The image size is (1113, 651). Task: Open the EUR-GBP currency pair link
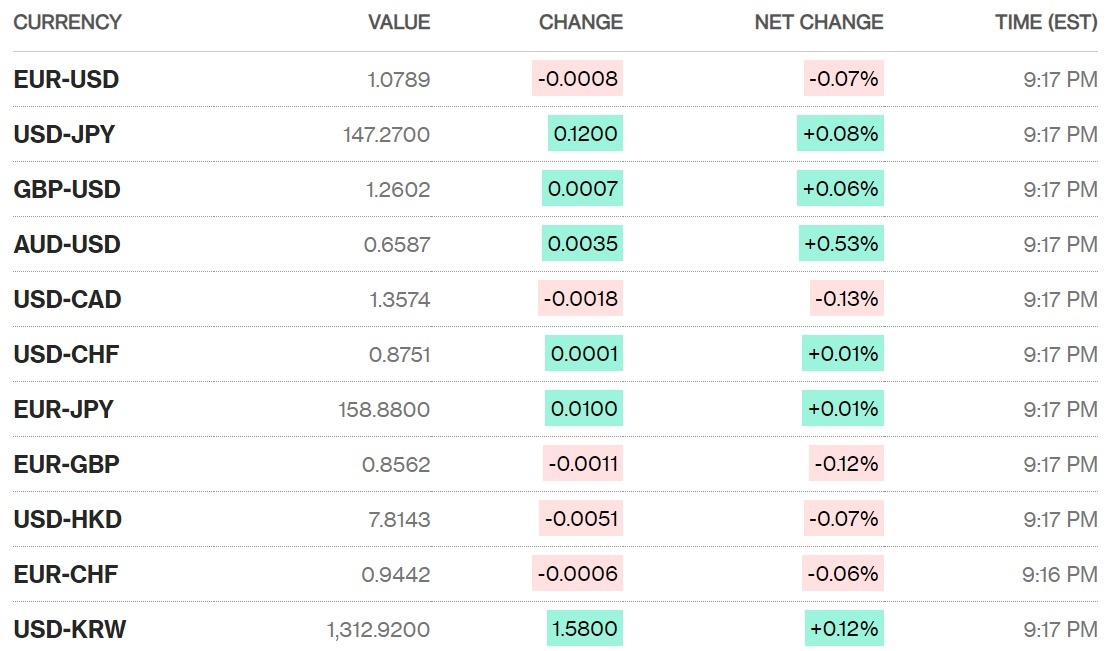pos(67,464)
